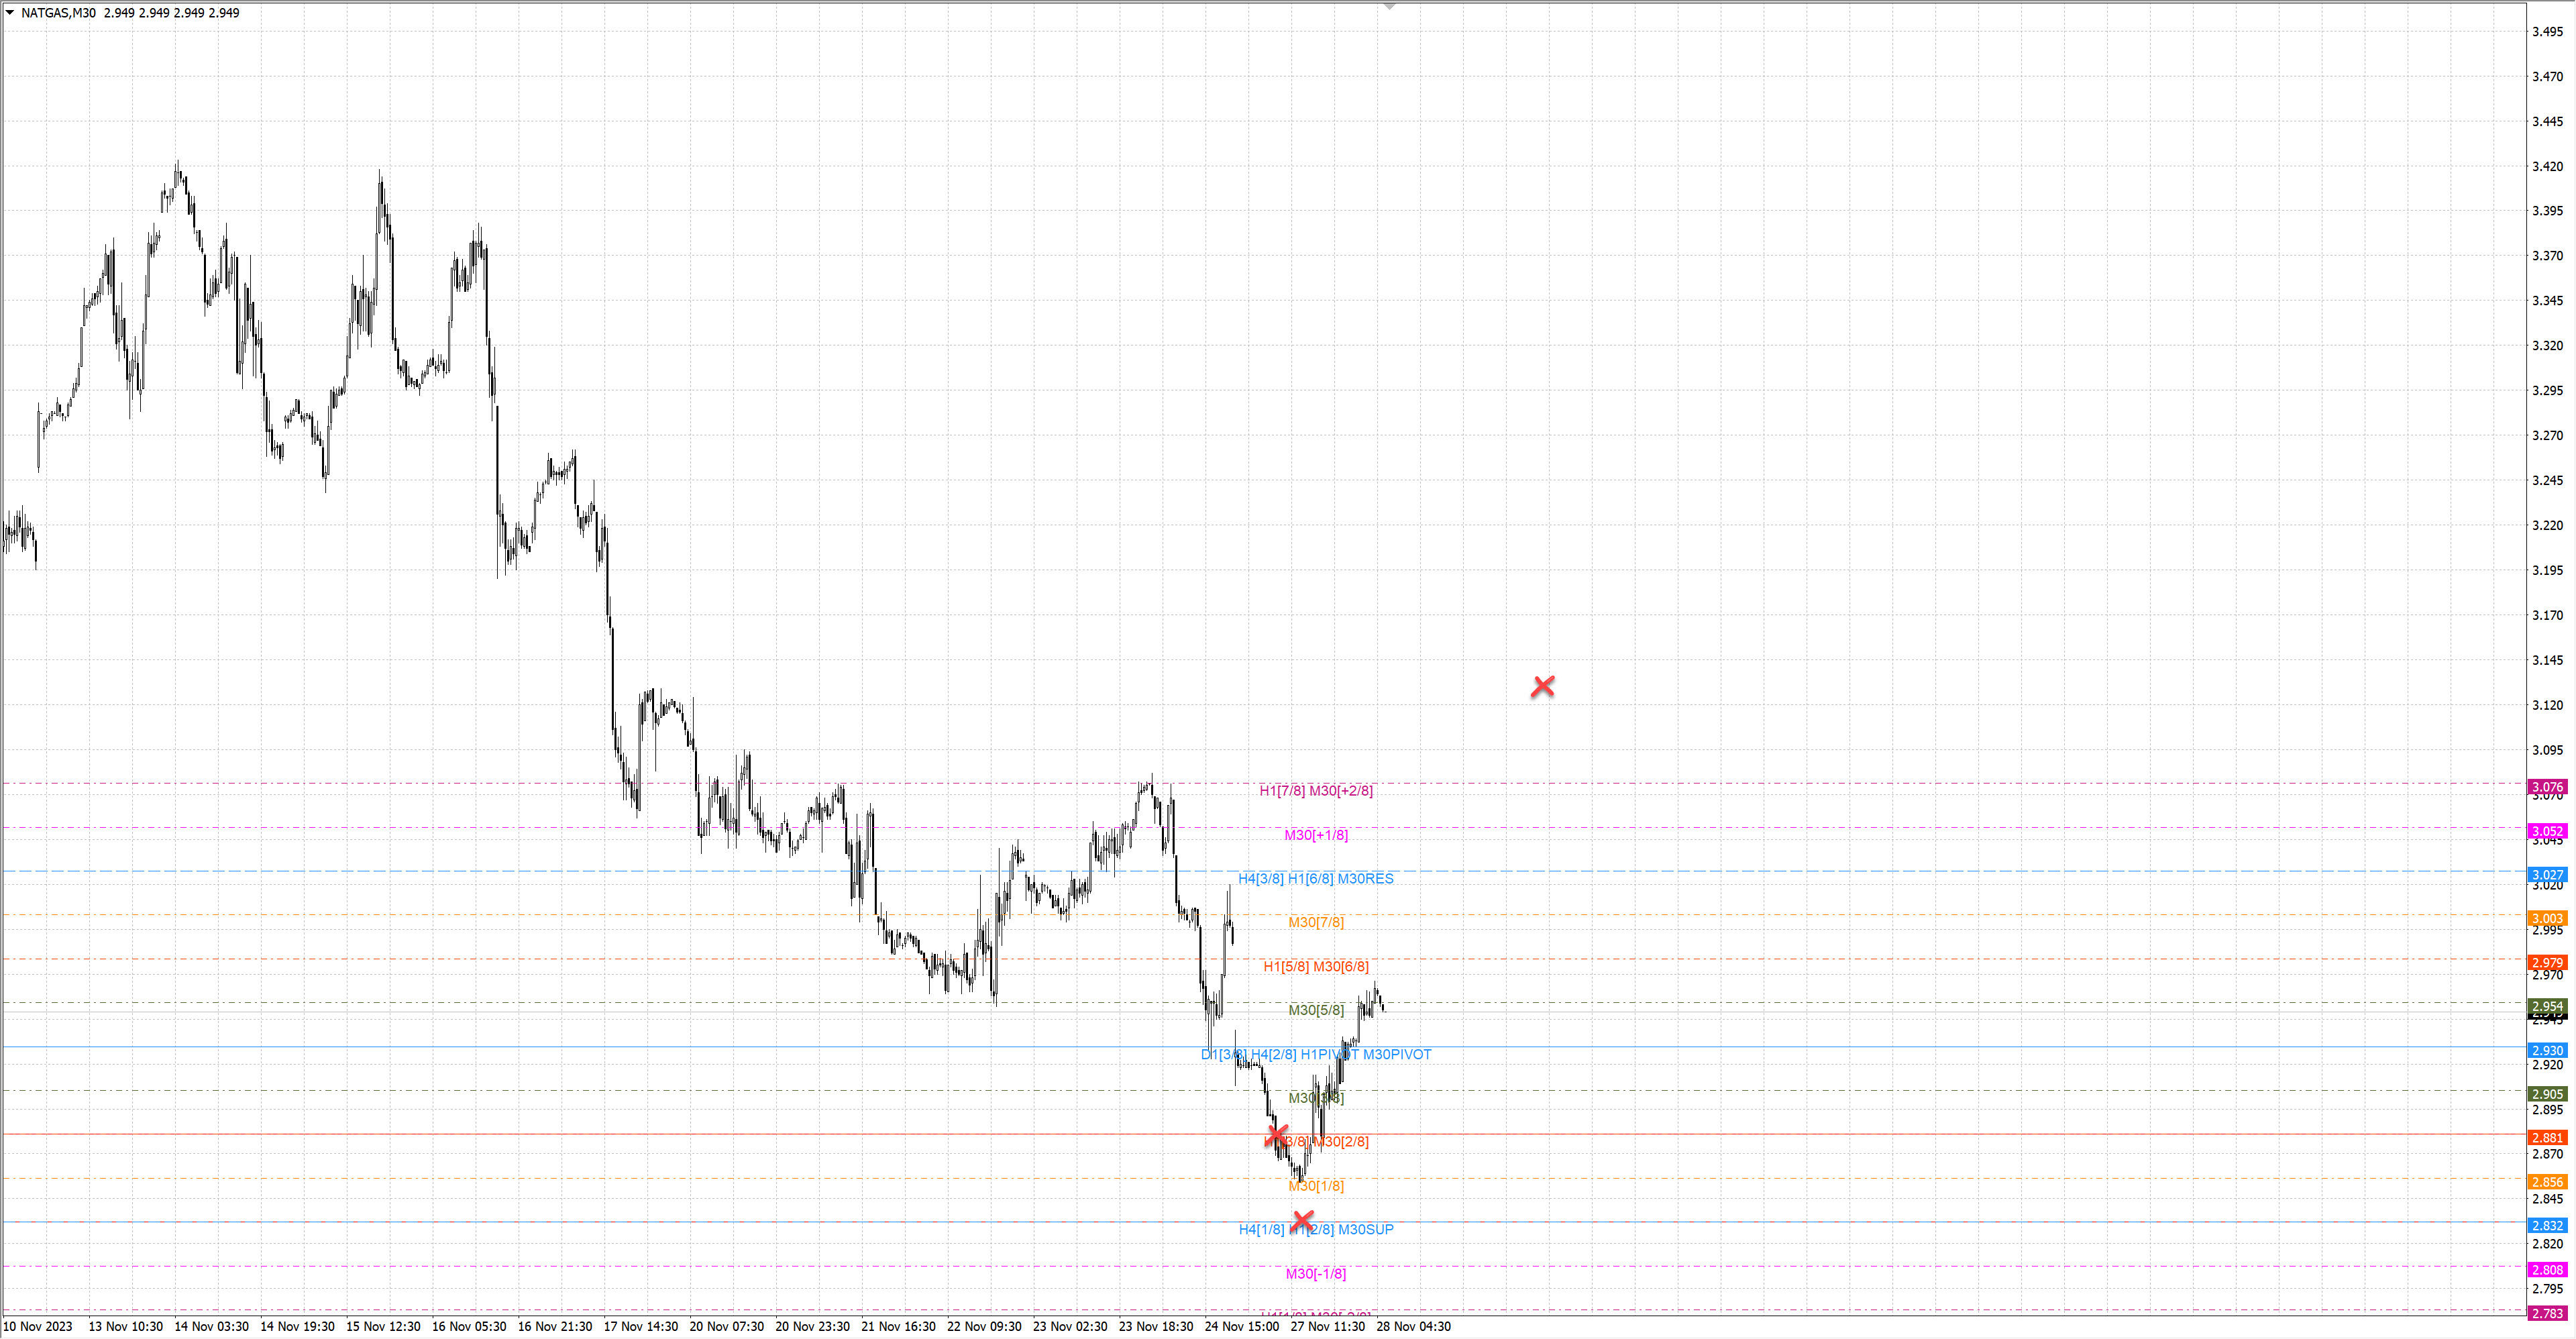Click the M30[-1/8] magenta level label

pos(1316,1274)
